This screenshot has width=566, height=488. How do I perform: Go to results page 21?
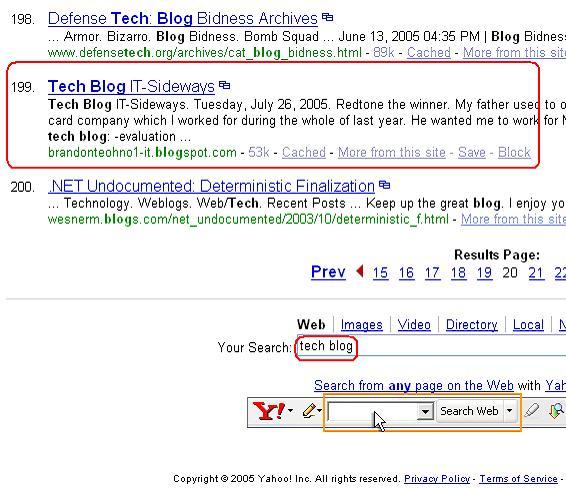[x=536, y=273]
